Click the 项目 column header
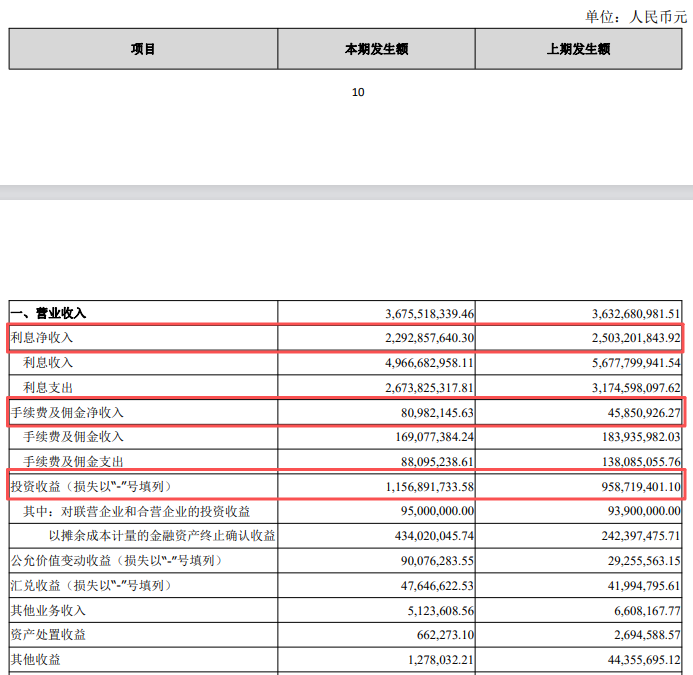Viewport: 693px width, 675px height. (x=143, y=49)
